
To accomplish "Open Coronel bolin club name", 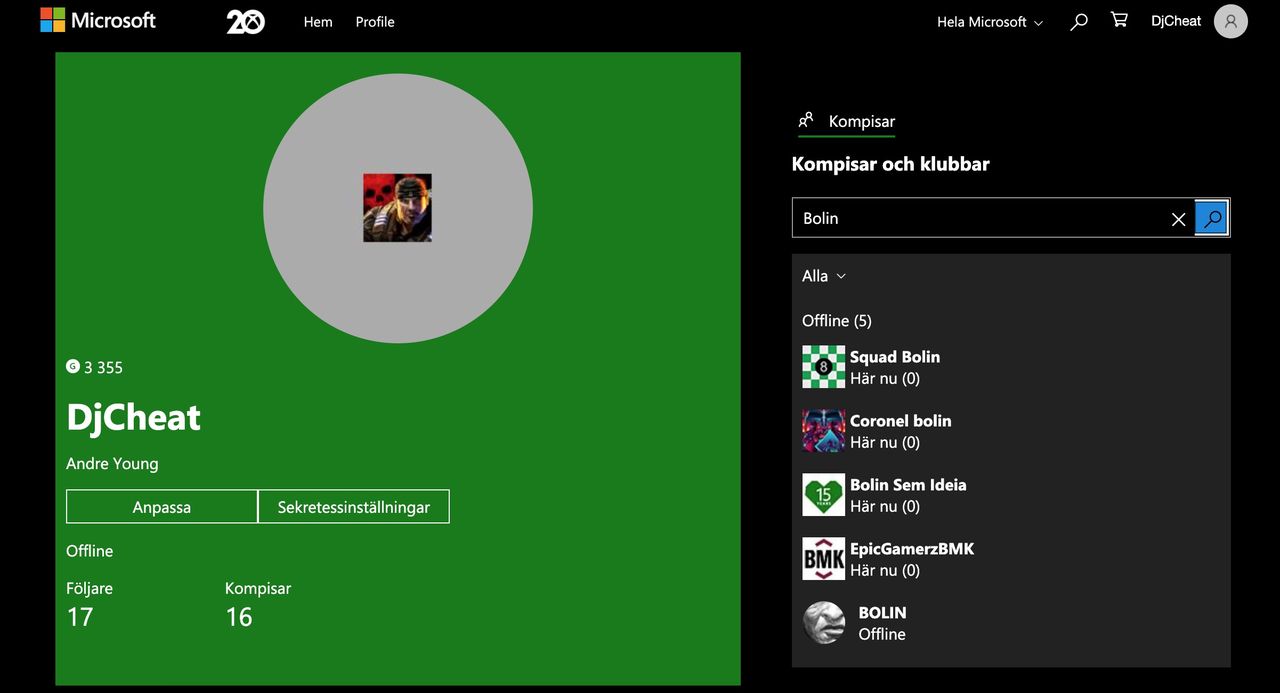I will pyautogui.click(x=901, y=421).
